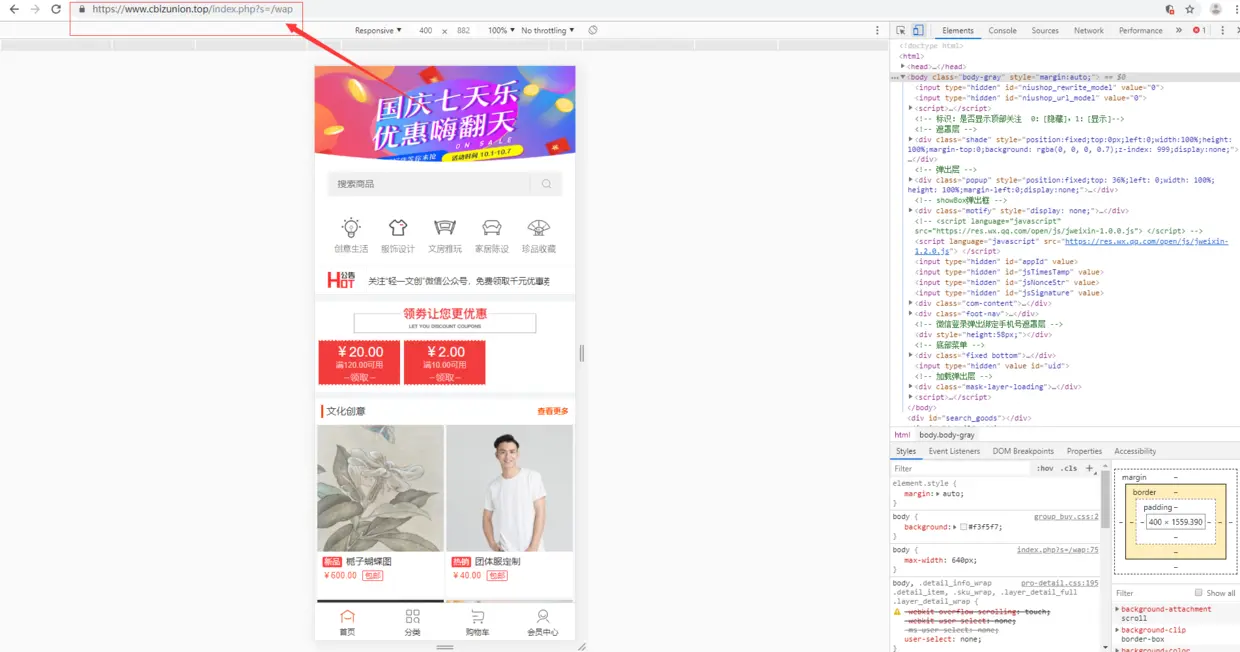Viewport: 1240px width, 652px height.
Task: Click the 搜索商品 search input field
Action: pos(429,184)
